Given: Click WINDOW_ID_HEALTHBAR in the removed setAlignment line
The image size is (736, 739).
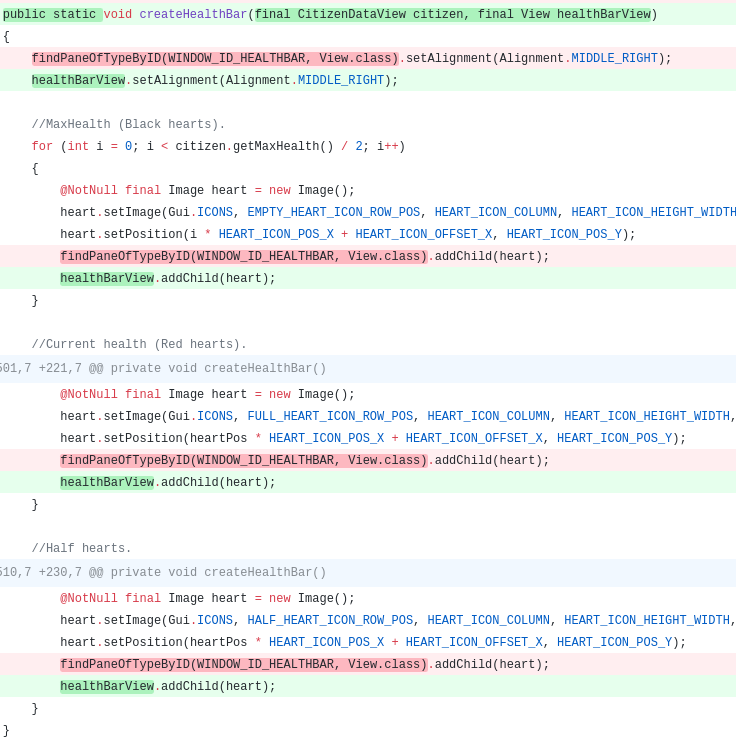Looking at the screenshot, I should (x=237, y=58).
